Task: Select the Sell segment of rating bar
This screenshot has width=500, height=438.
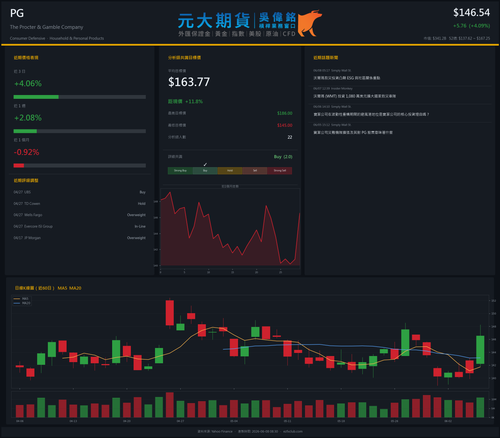Action: pos(255,171)
